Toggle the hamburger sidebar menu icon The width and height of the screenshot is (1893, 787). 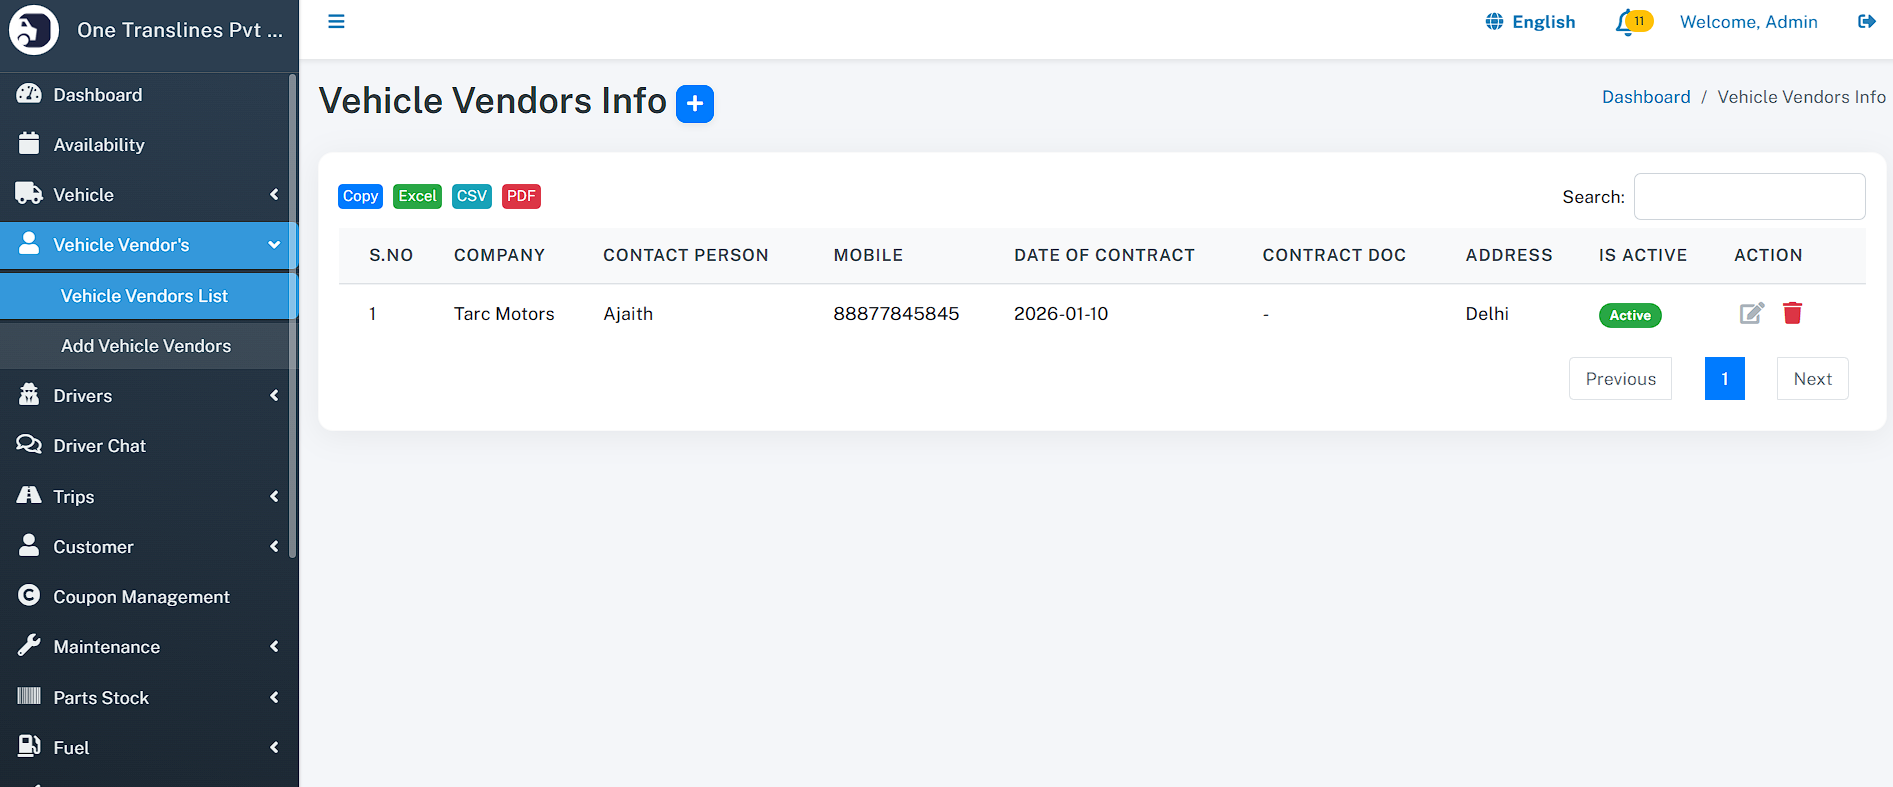[336, 22]
